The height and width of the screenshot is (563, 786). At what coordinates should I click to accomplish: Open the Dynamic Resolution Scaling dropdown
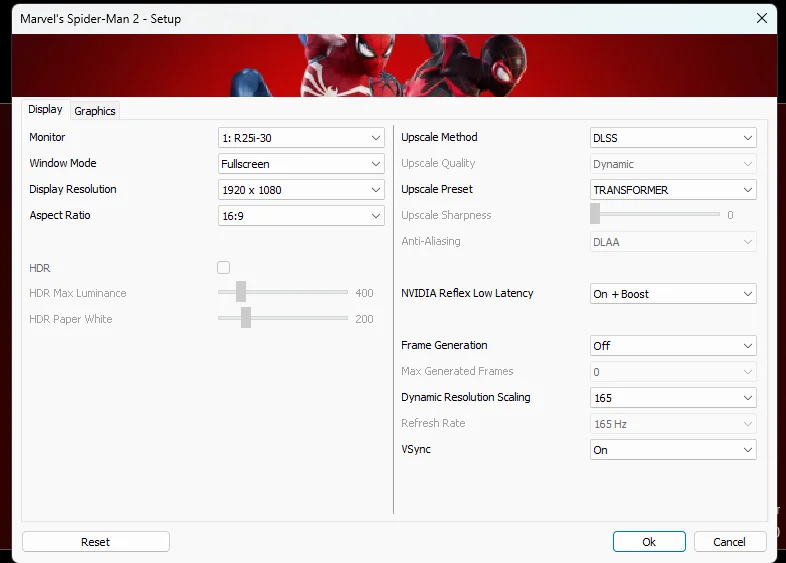click(x=673, y=398)
